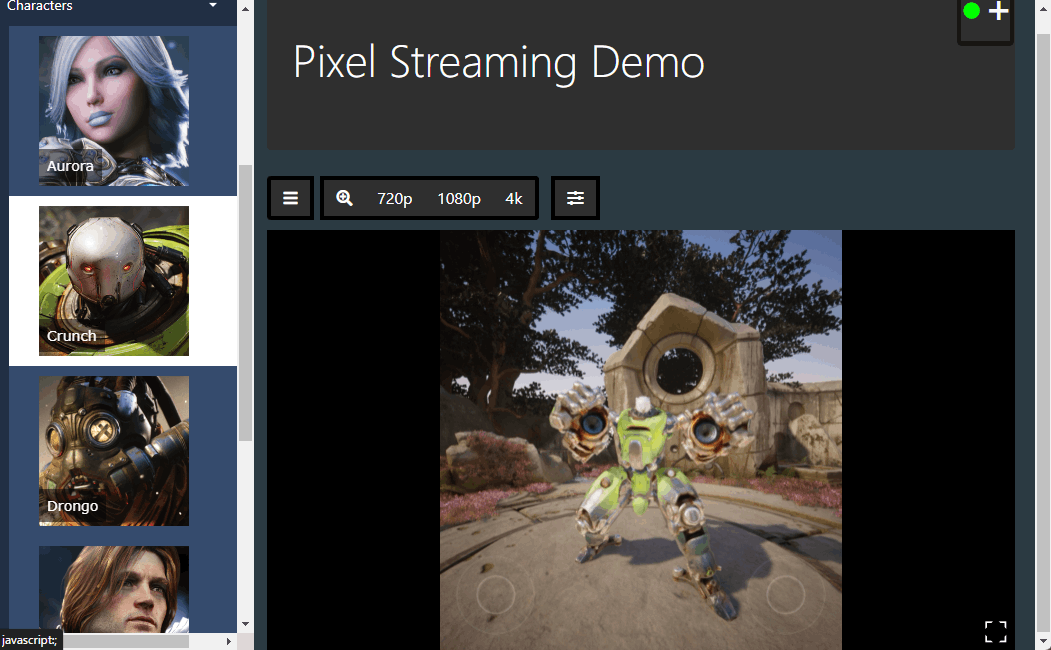The width and height of the screenshot is (1051, 650).
Task: Select the Crunch character thumbnail
Action: 114,281
